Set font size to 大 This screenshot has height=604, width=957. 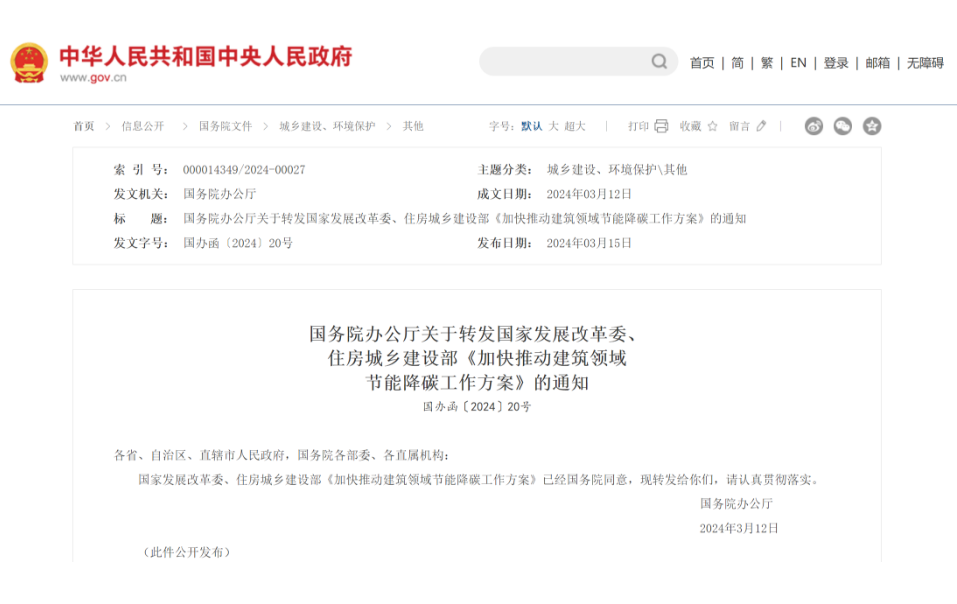tap(553, 126)
